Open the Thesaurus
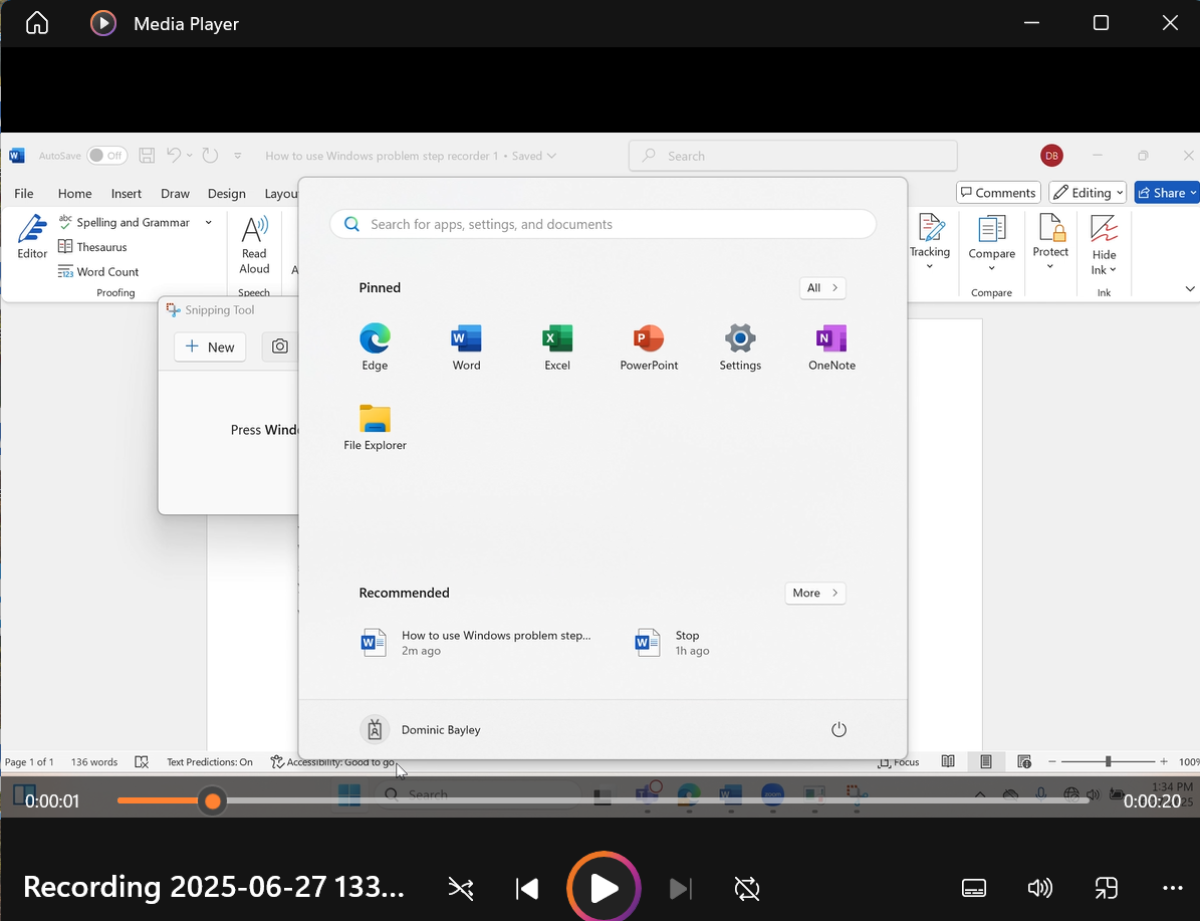 (x=92, y=247)
